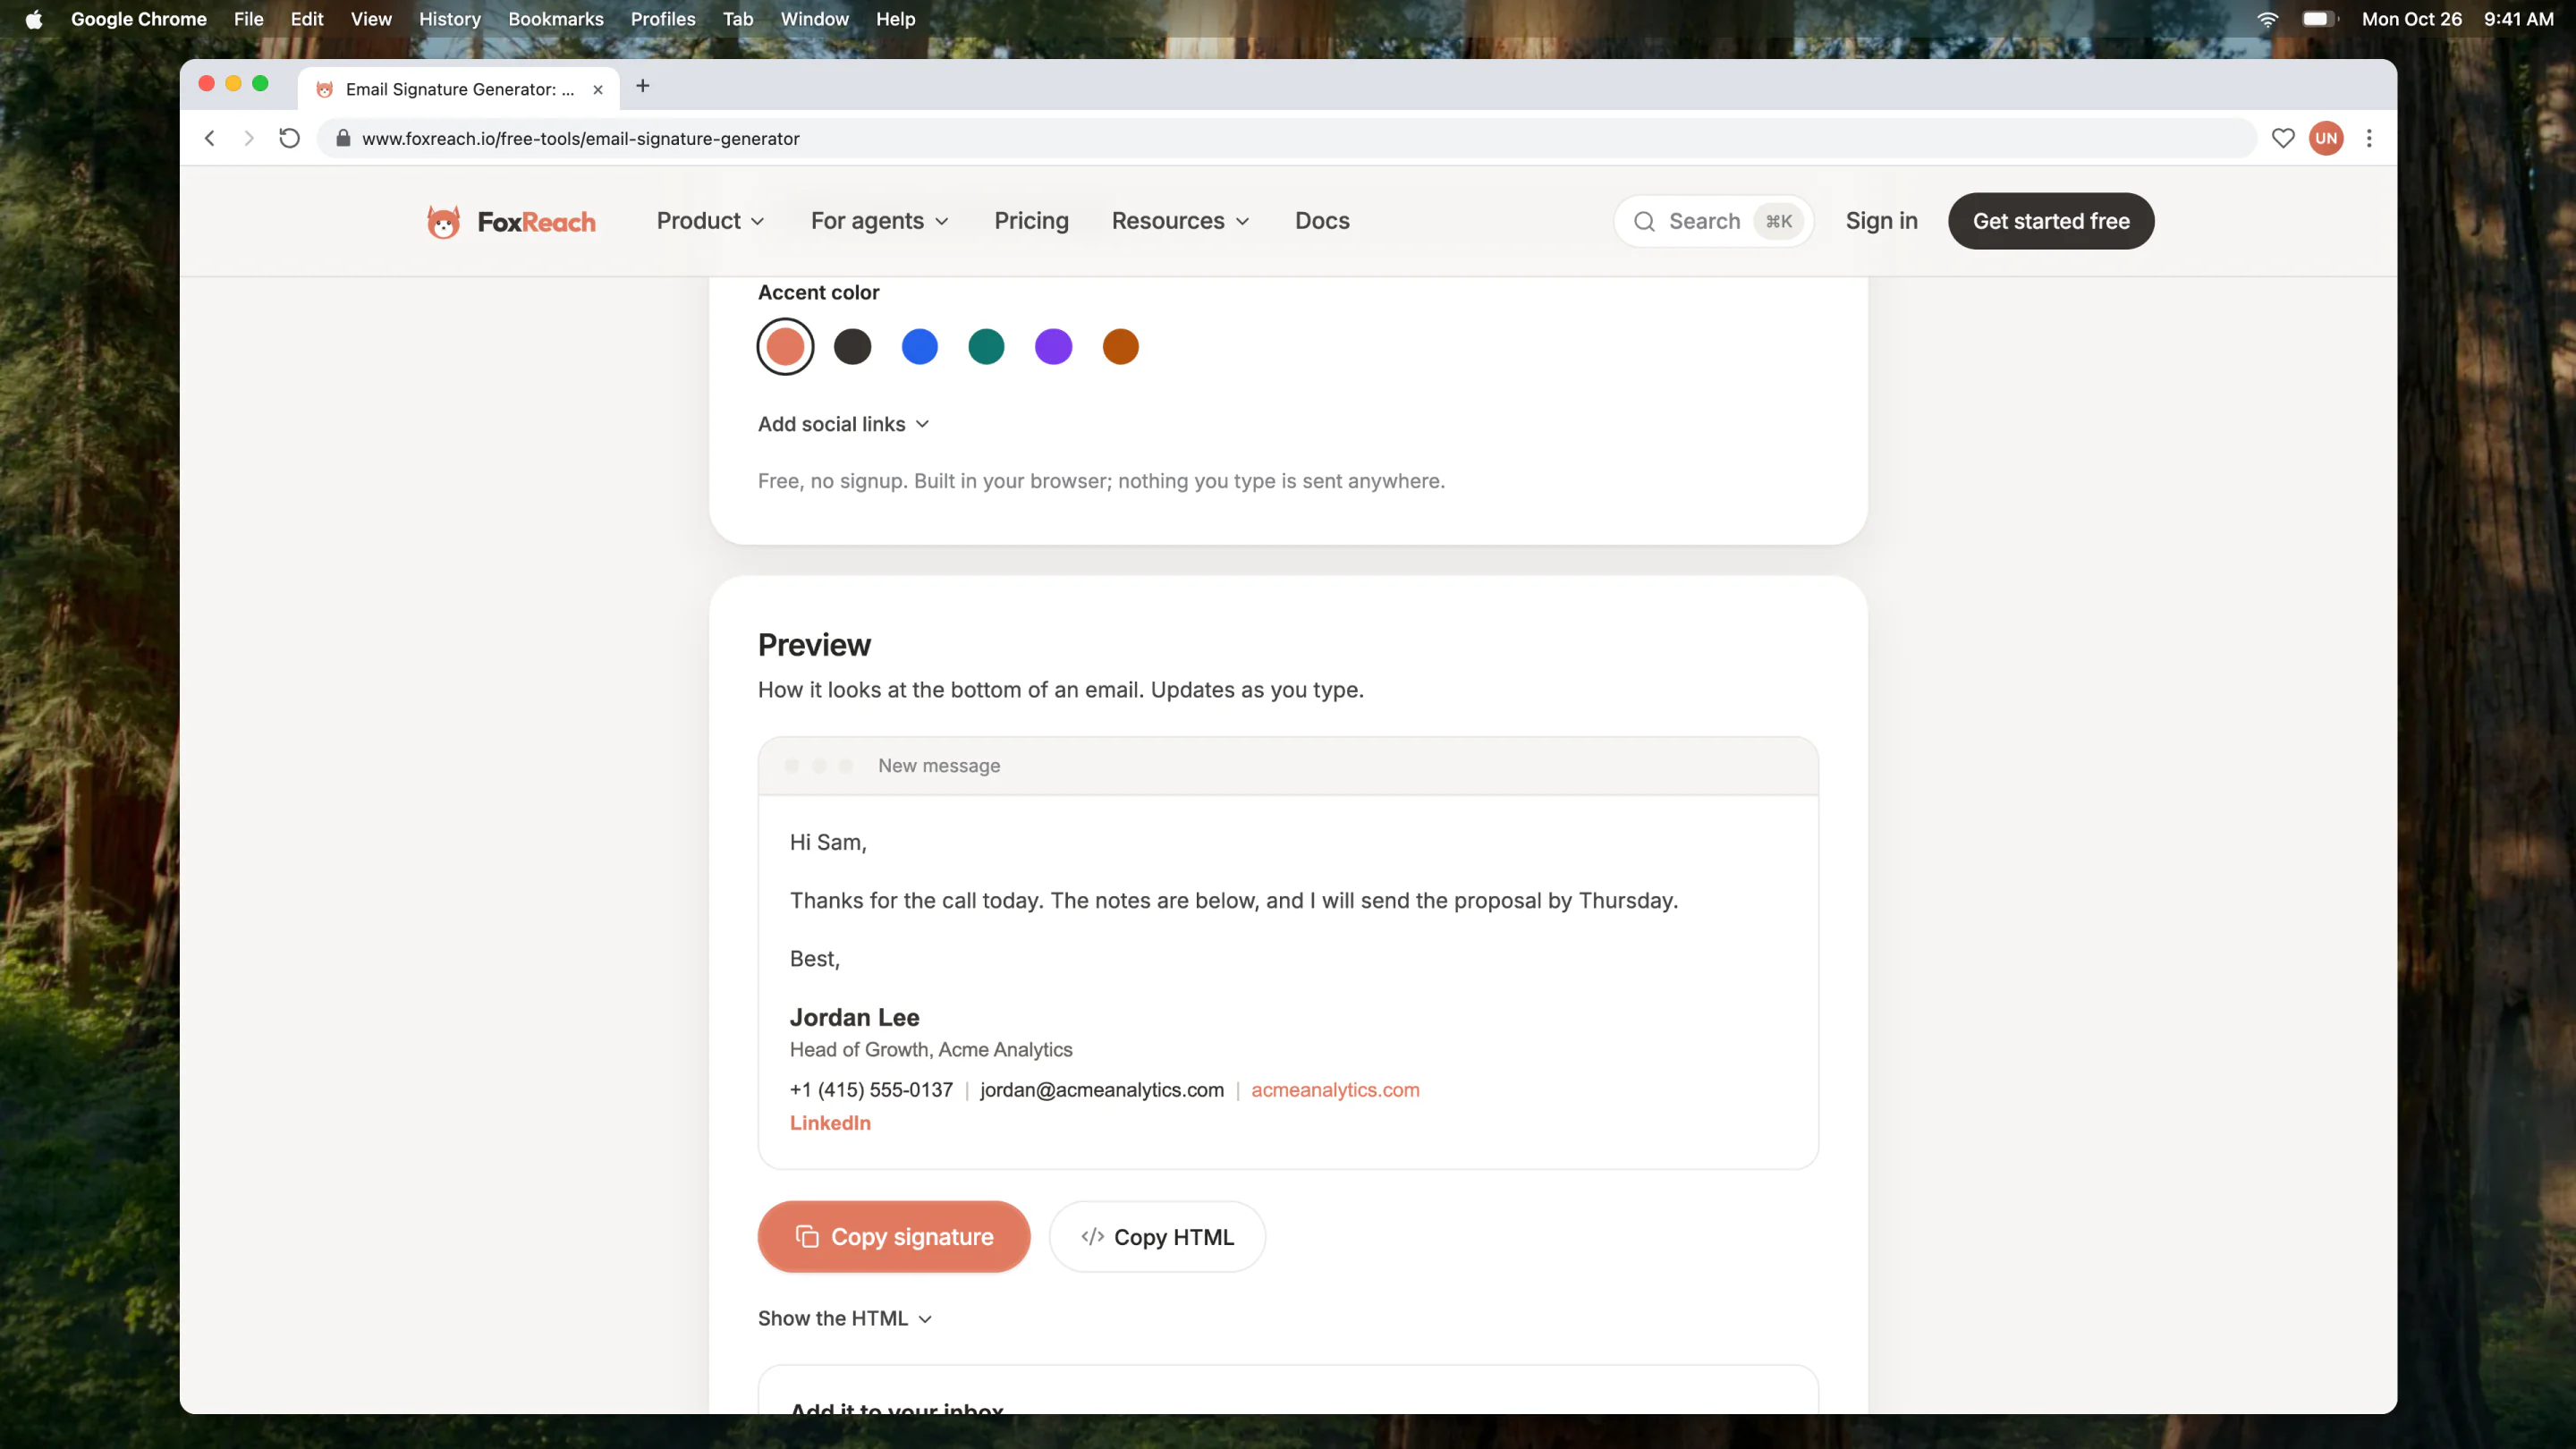Click the browser forward arrow
Image resolution: width=2576 pixels, height=1449 pixels.
[249, 138]
